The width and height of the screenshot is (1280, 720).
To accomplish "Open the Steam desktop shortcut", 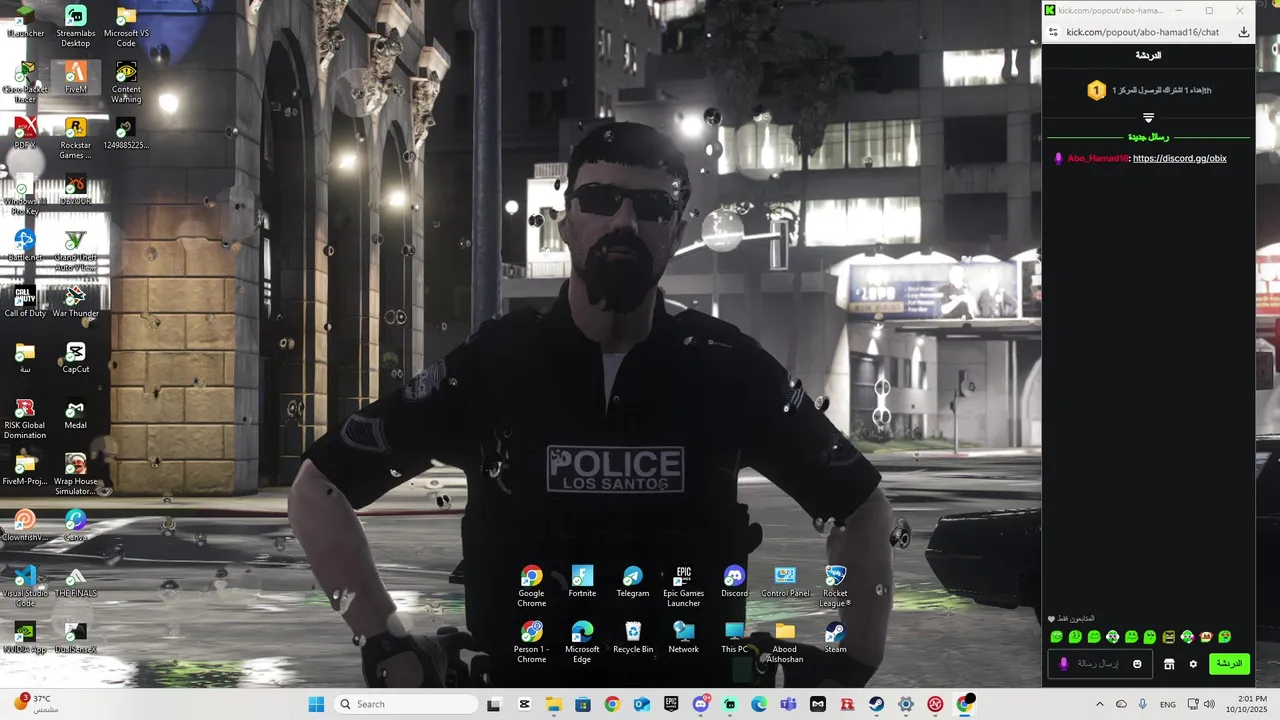I will pyautogui.click(x=835, y=637).
